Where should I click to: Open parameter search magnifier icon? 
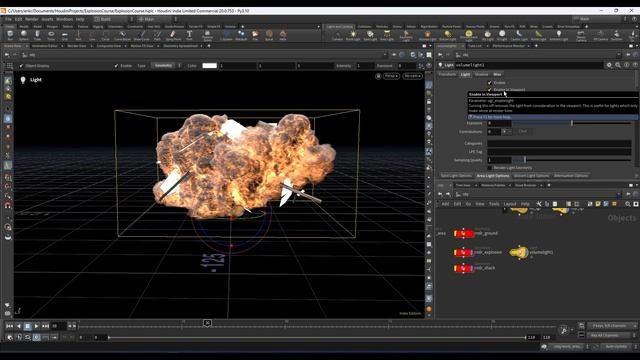618,65
